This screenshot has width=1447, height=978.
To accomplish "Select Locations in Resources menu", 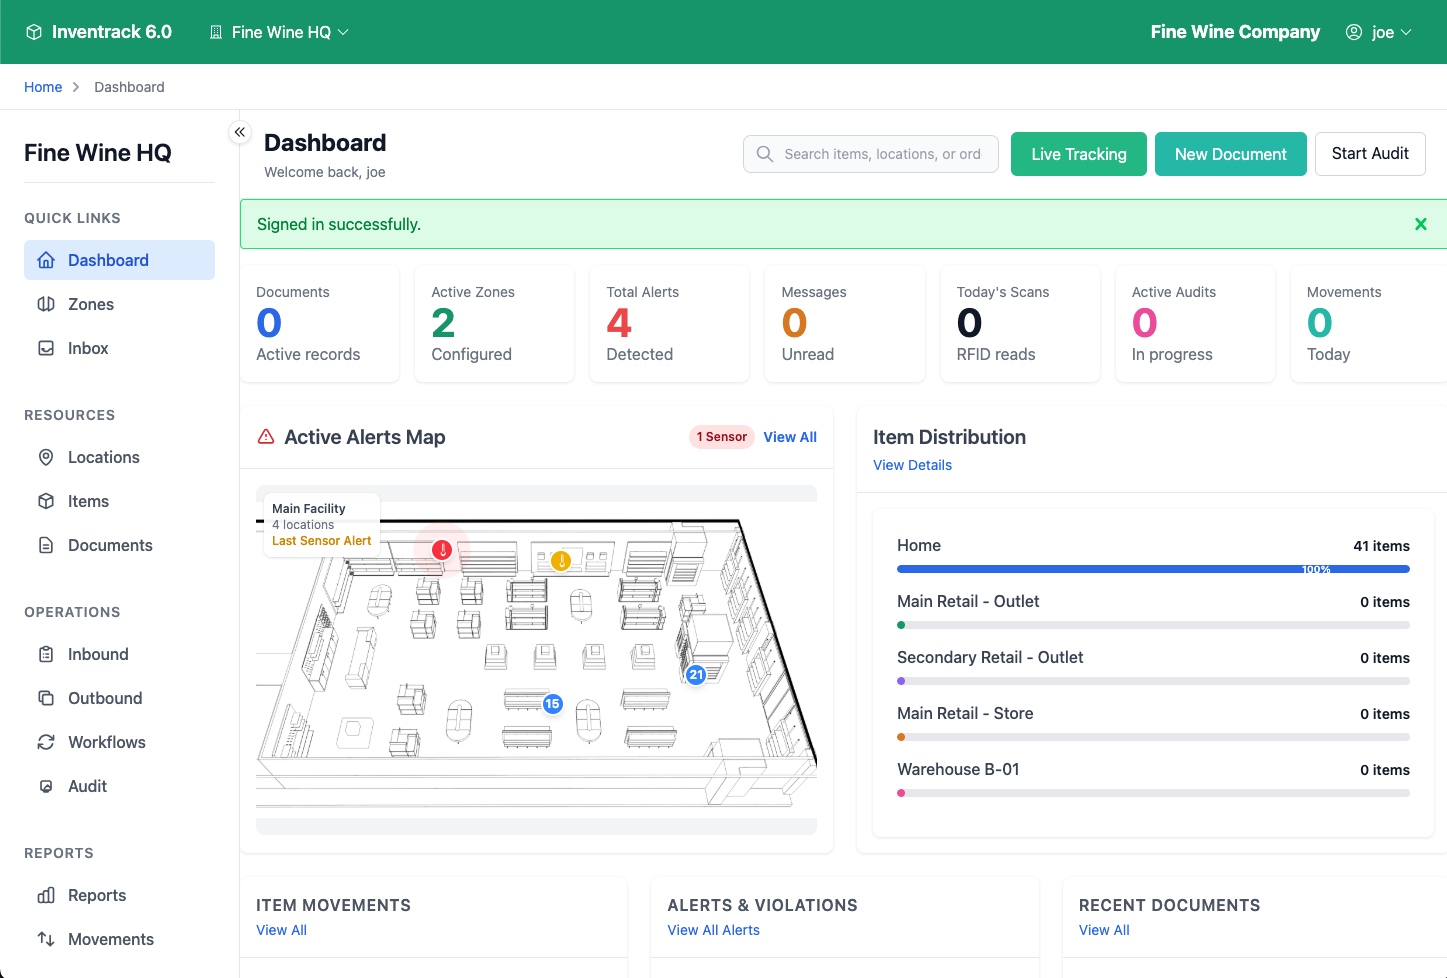I will click(x=103, y=457).
